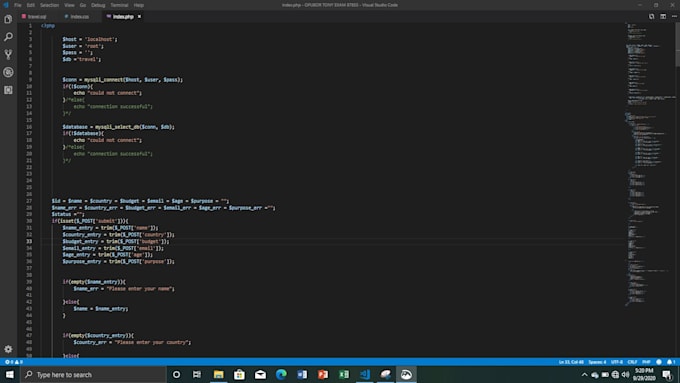Image resolution: width=680 pixels, height=383 pixels.
Task: Click the CRLF end-of-line selector
Action: (632, 362)
